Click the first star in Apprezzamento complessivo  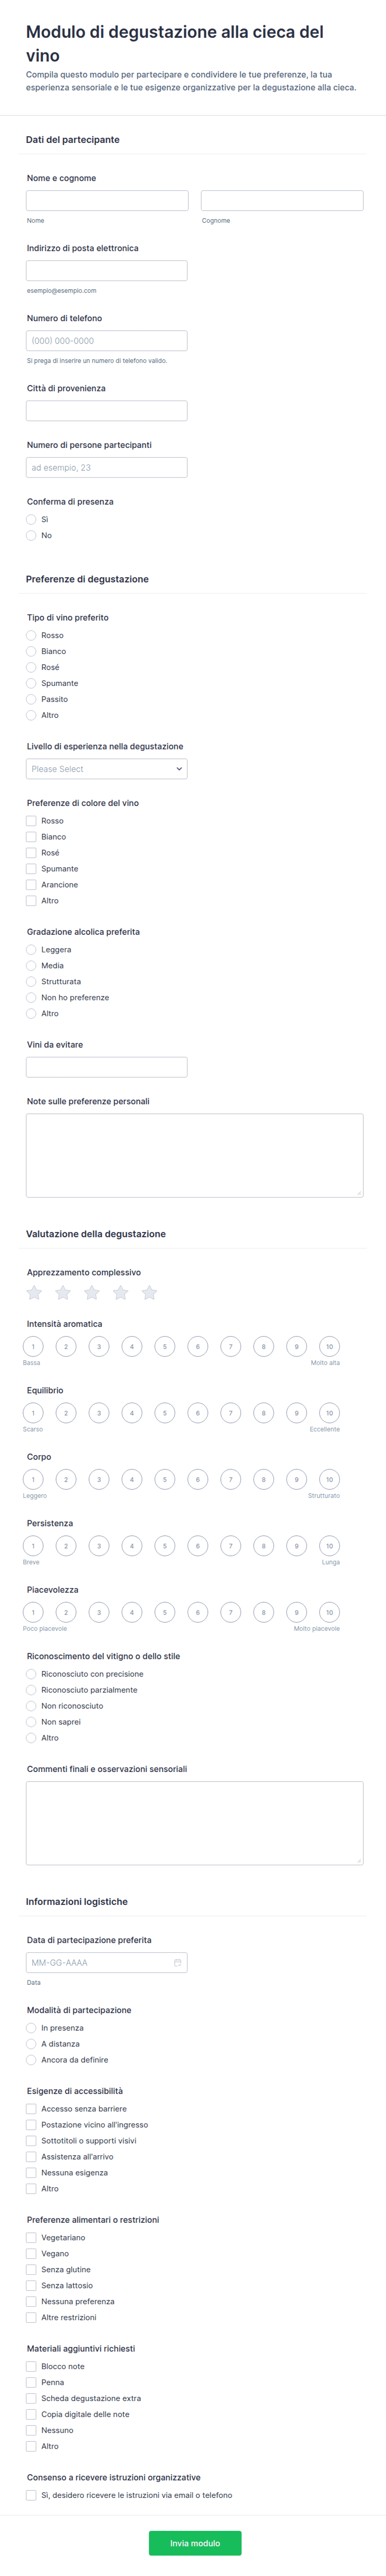[34, 1293]
